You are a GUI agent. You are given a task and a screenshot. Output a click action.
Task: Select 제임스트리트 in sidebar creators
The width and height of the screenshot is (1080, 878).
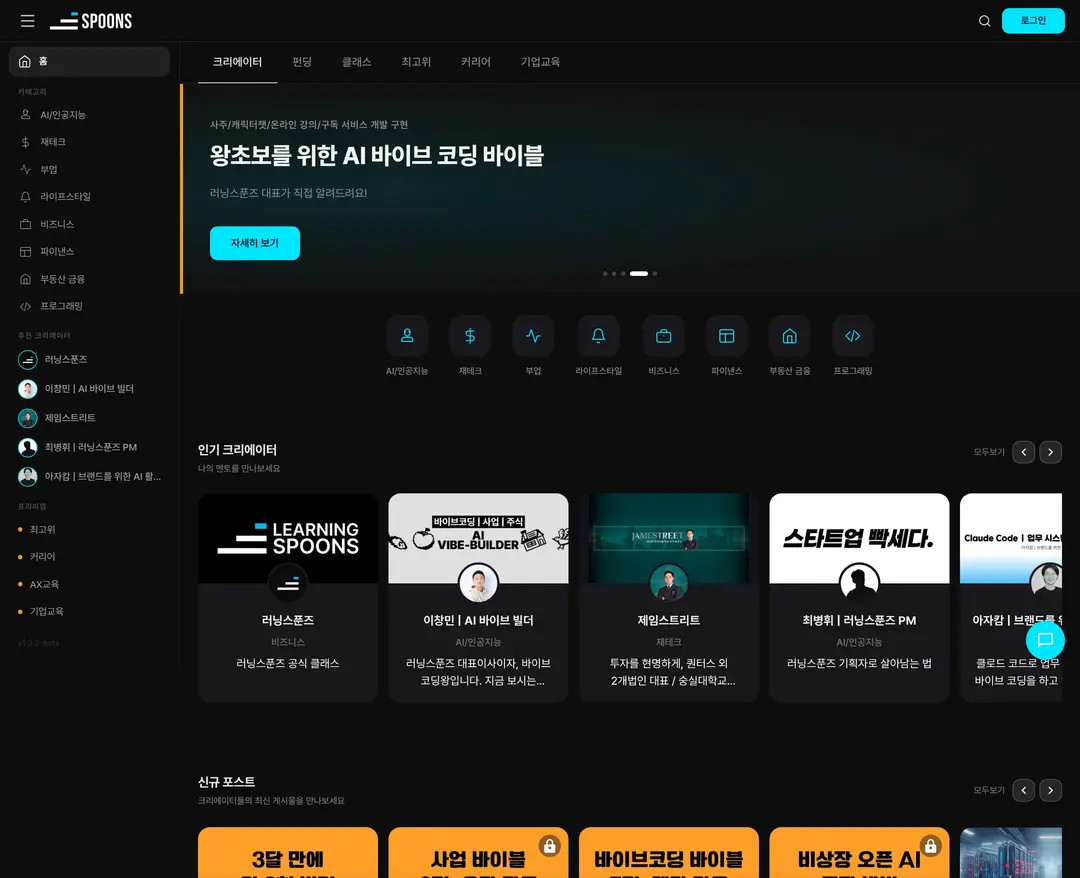point(90,417)
